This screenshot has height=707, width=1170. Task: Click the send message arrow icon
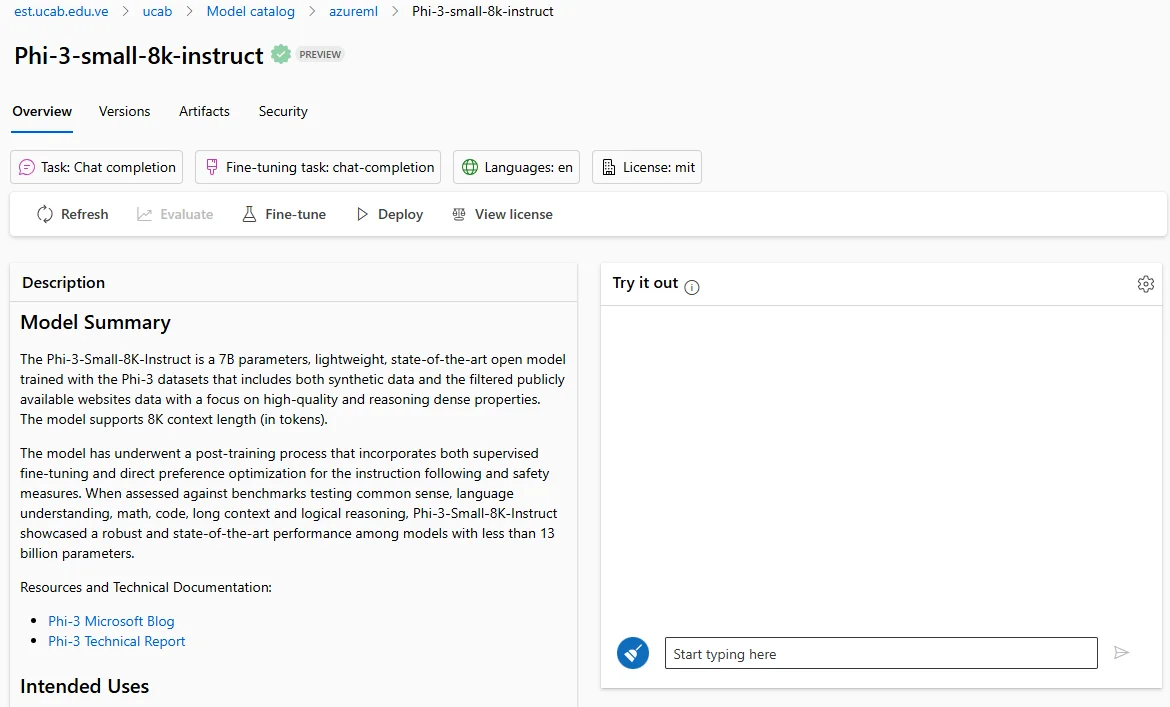[x=1121, y=652]
